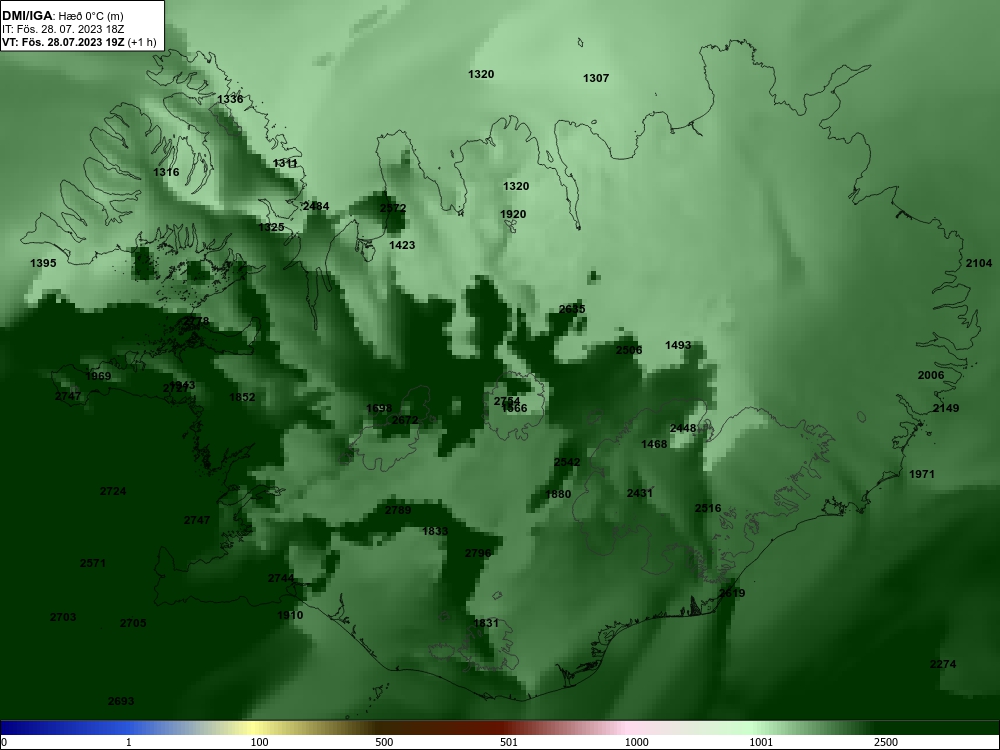Click the 2672 height value
This screenshot has width=1000, height=750.
[405, 420]
